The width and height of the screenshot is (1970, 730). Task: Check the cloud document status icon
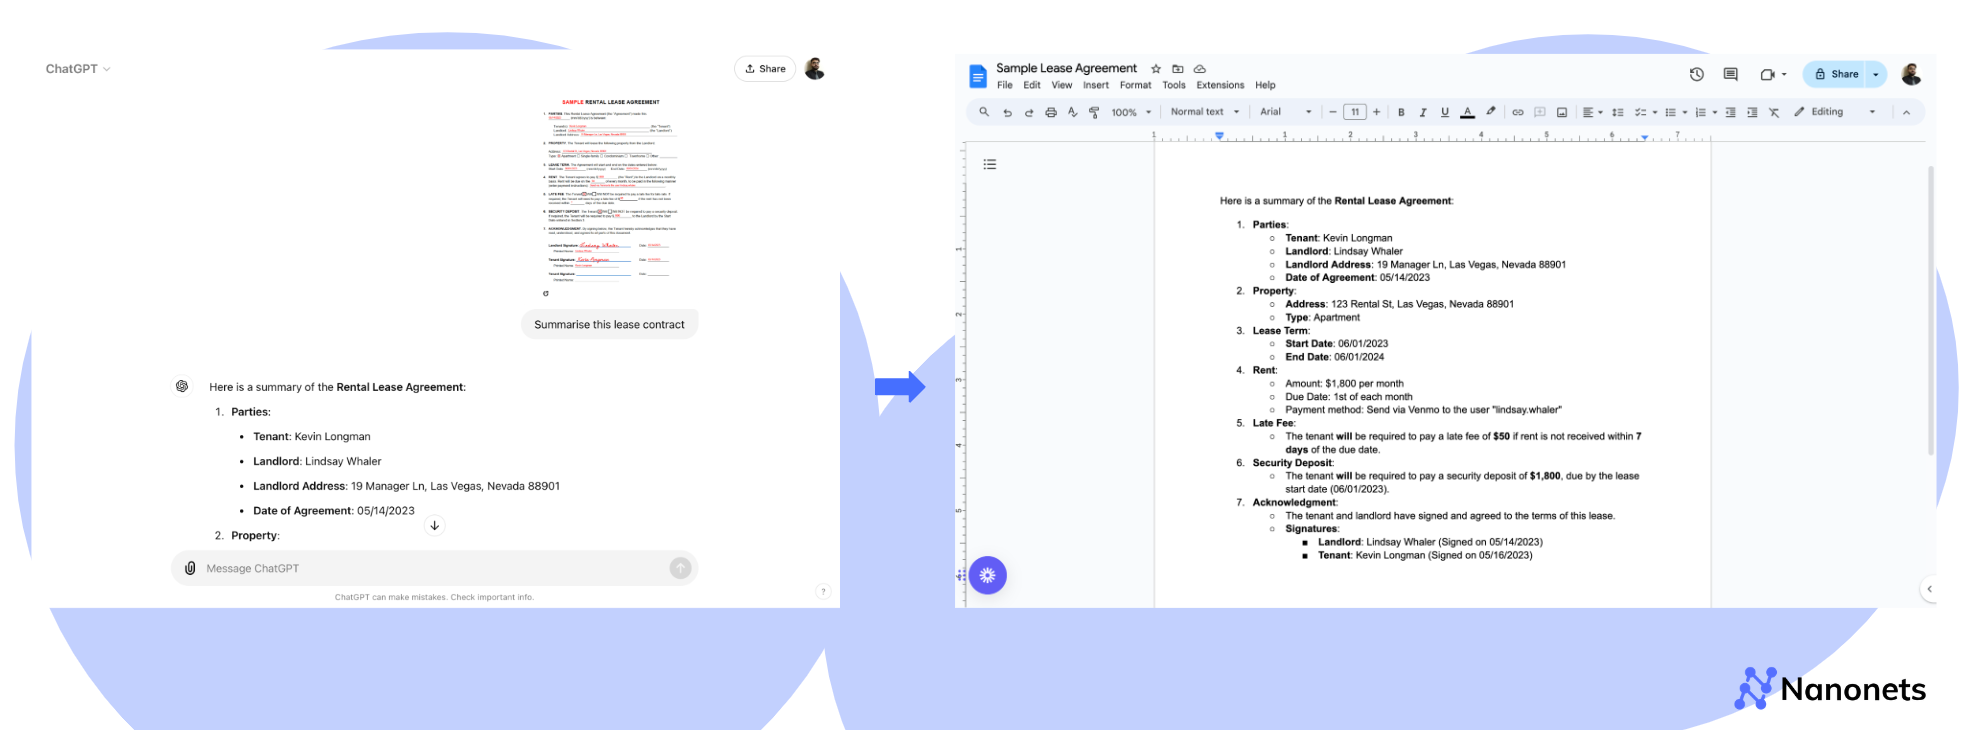(x=1200, y=69)
